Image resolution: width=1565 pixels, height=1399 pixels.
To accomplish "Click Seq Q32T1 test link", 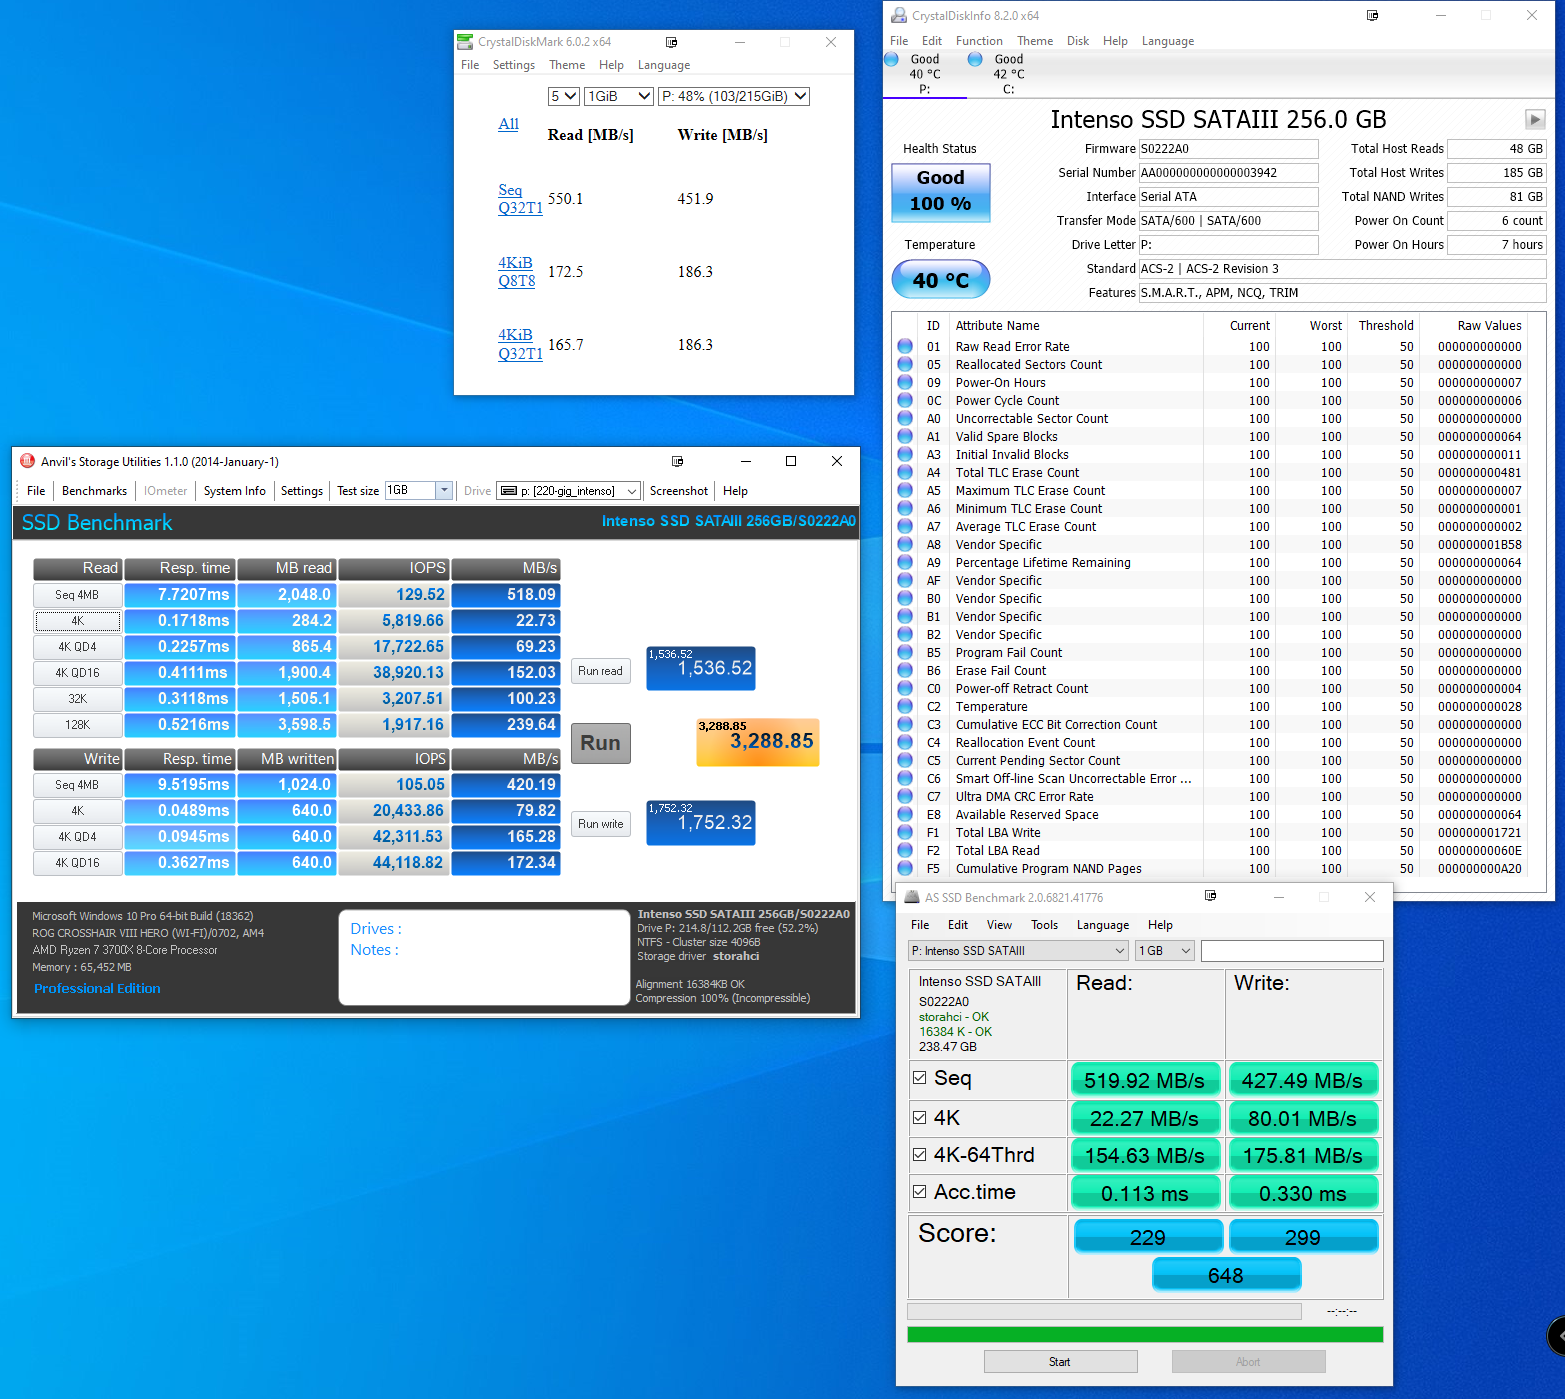I will tap(520, 199).
